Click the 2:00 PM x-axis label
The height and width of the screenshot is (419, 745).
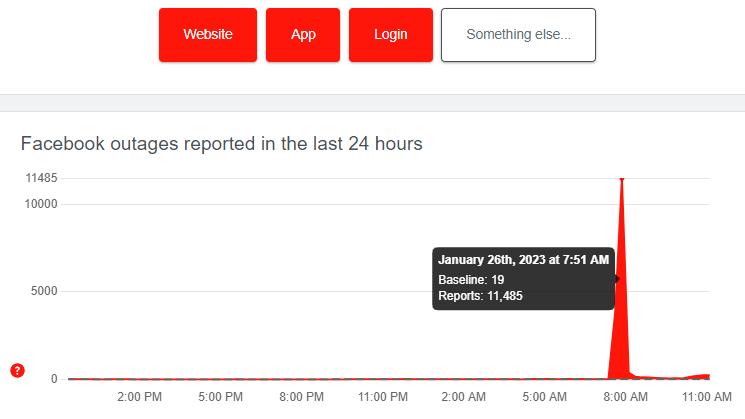(x=140, y=397)
